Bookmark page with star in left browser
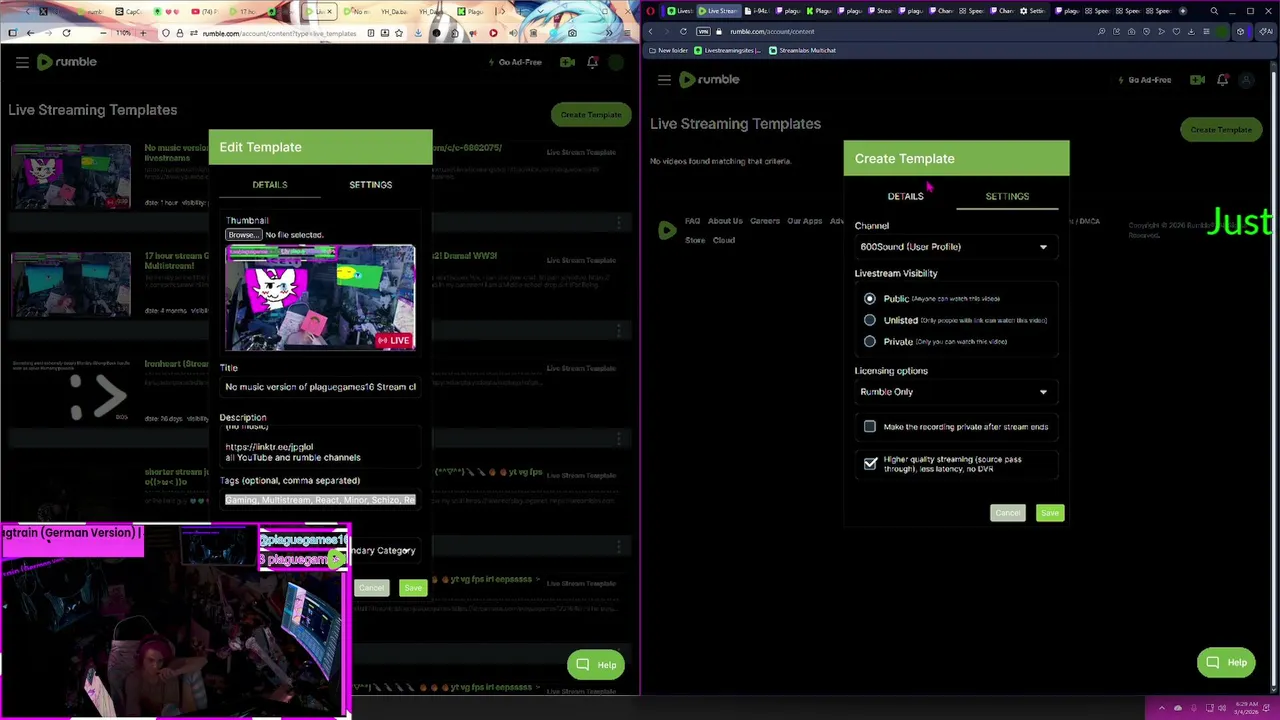Viewport: 1280px width, 720px height. (398, 33)
